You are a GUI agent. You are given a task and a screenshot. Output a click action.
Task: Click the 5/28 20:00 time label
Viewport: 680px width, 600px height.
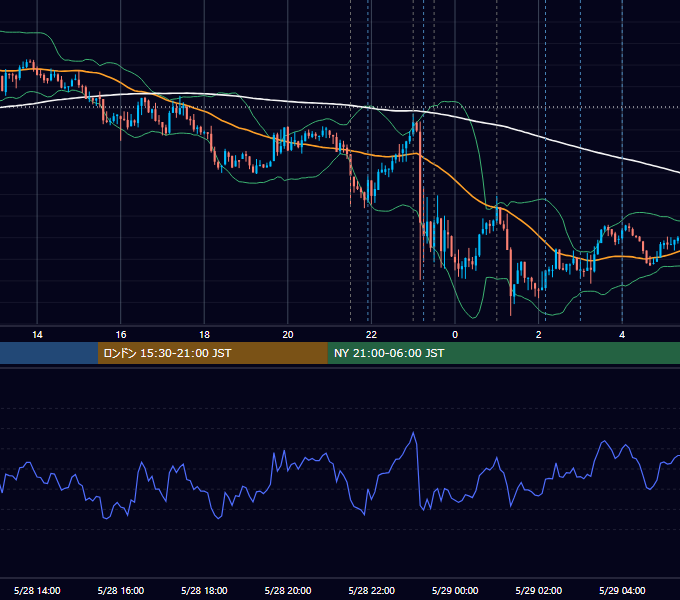point(288,590)
